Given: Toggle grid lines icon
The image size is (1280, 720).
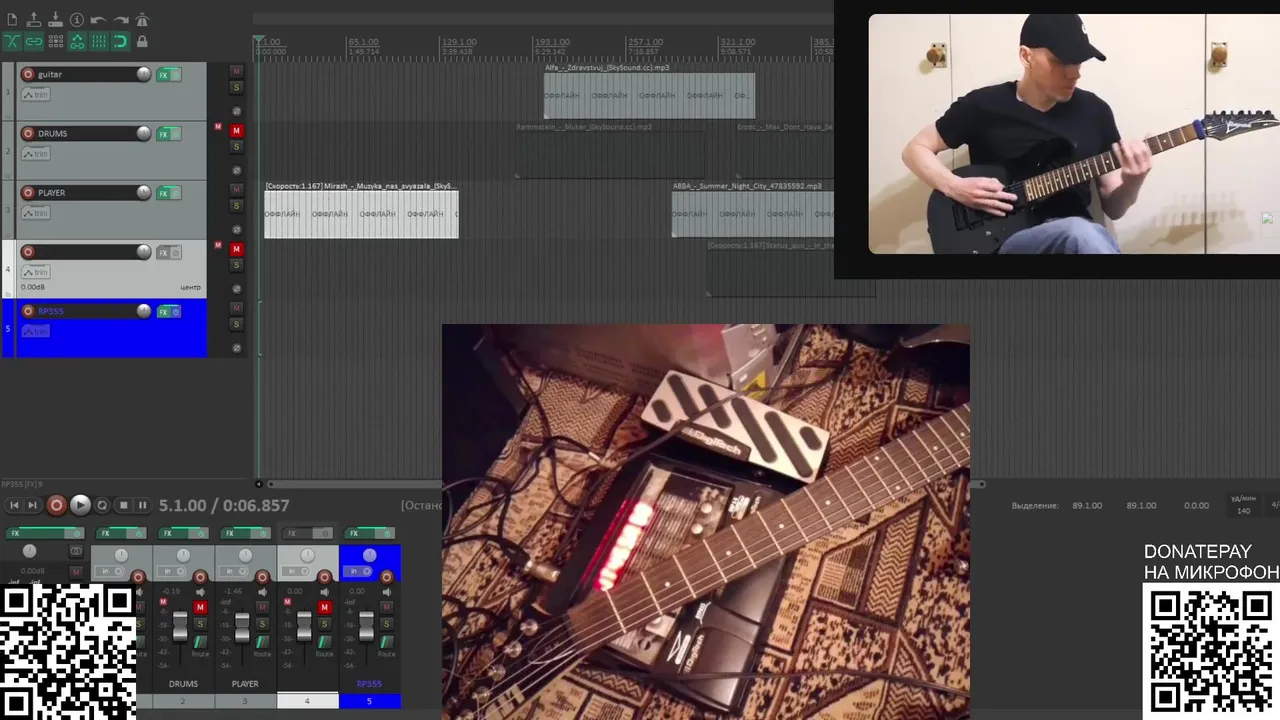Looking at the screenshot, I should coord(98,41).
